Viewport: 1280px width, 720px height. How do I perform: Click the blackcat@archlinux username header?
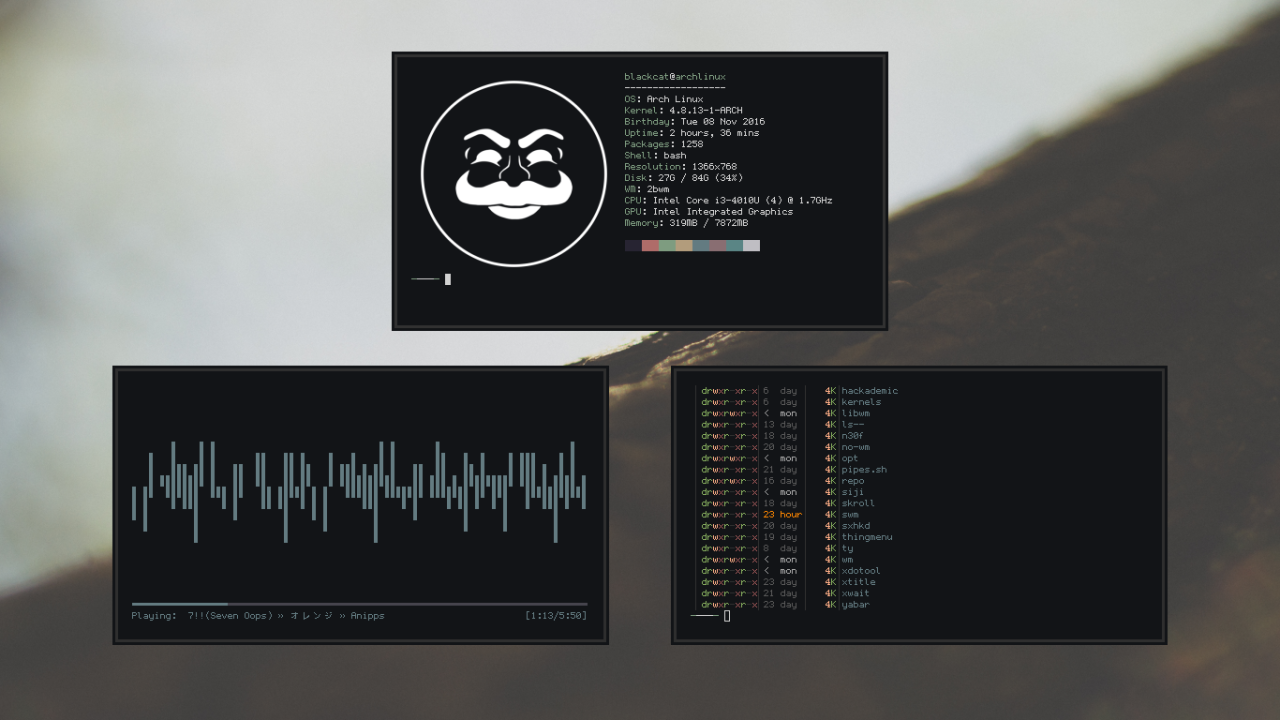pyautogui.click(x=675, y=77)
